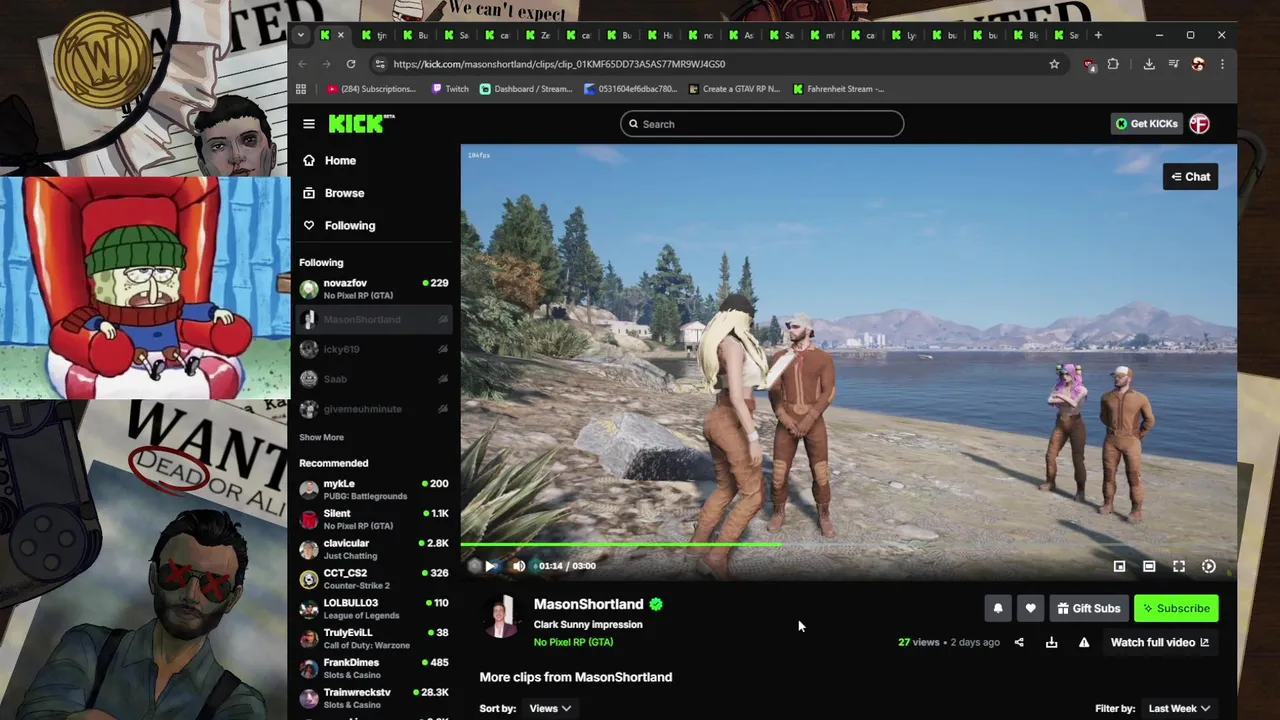The height and width of the screenshot is (720, 1280).
Task: Open the Sort by Views dropdown
Action: point(550,709)
